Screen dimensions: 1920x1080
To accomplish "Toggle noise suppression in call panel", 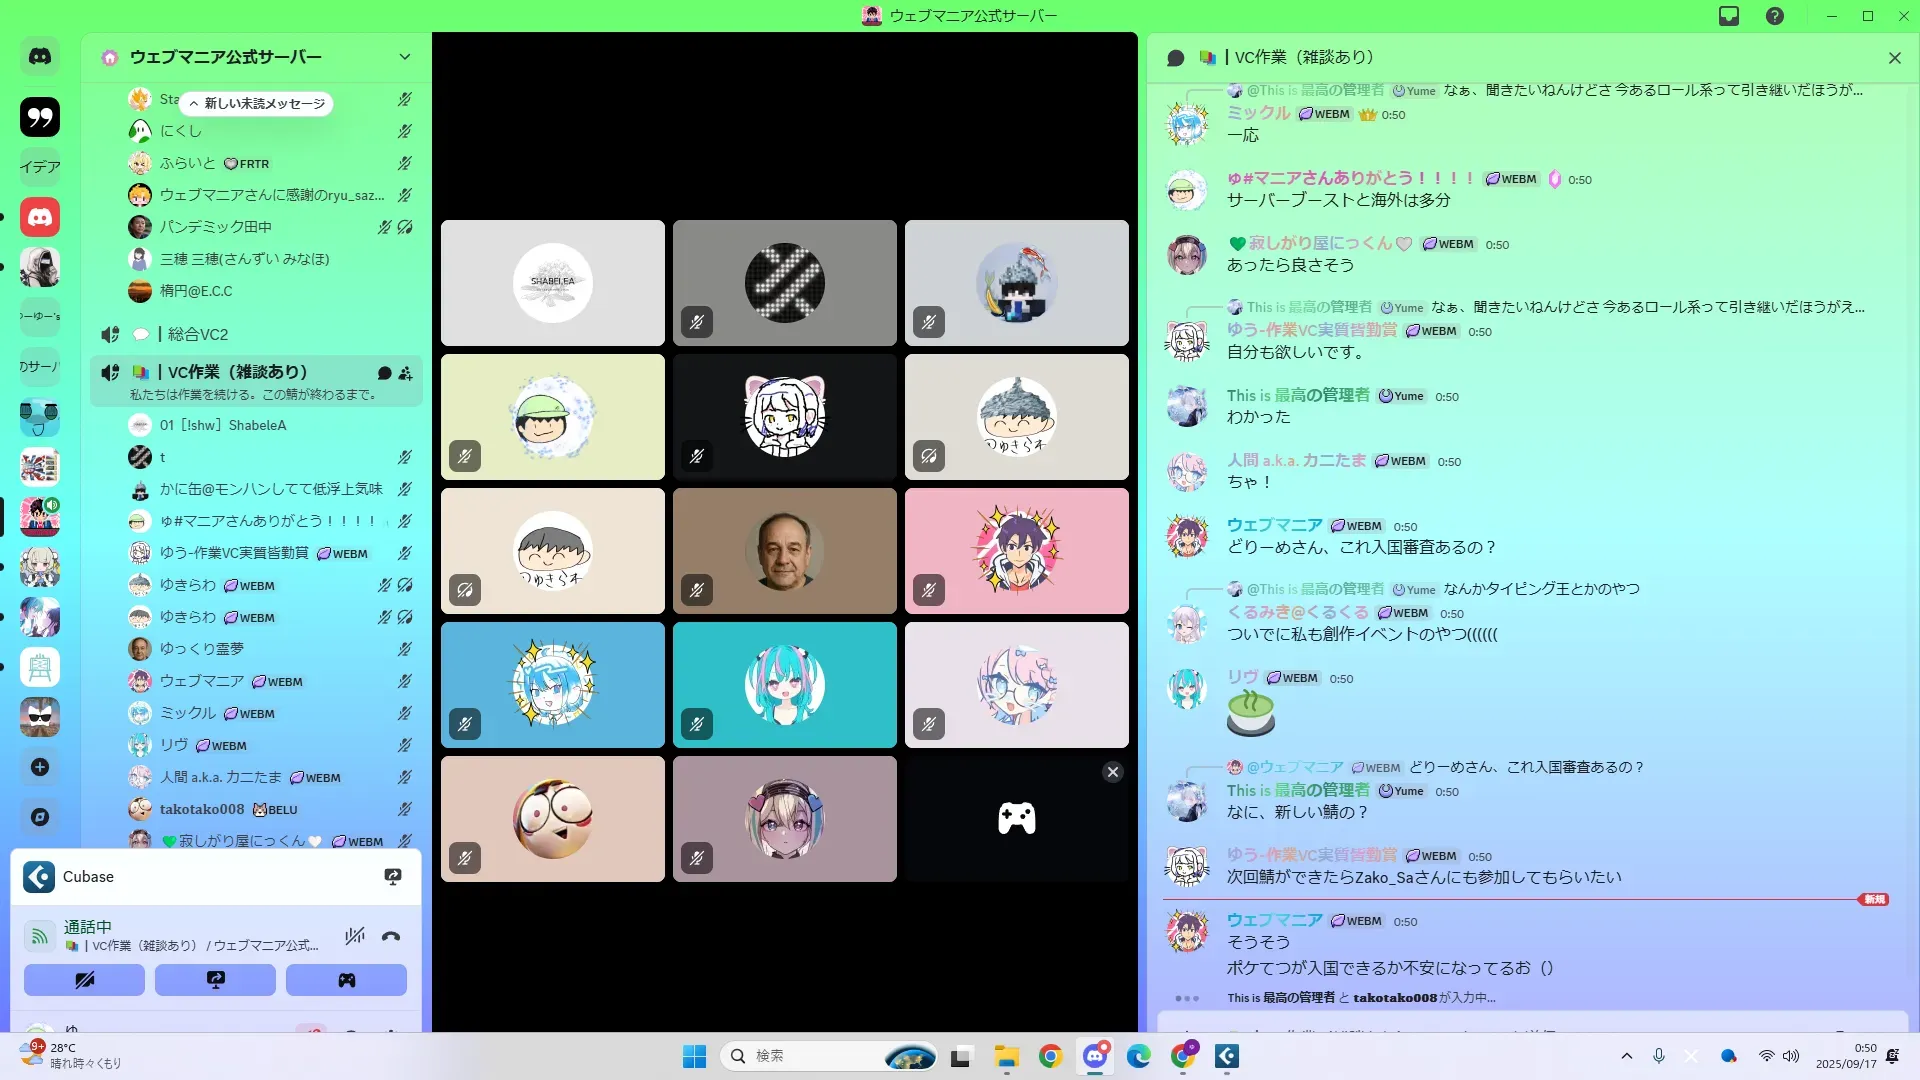I will click(x=355, y=937).
